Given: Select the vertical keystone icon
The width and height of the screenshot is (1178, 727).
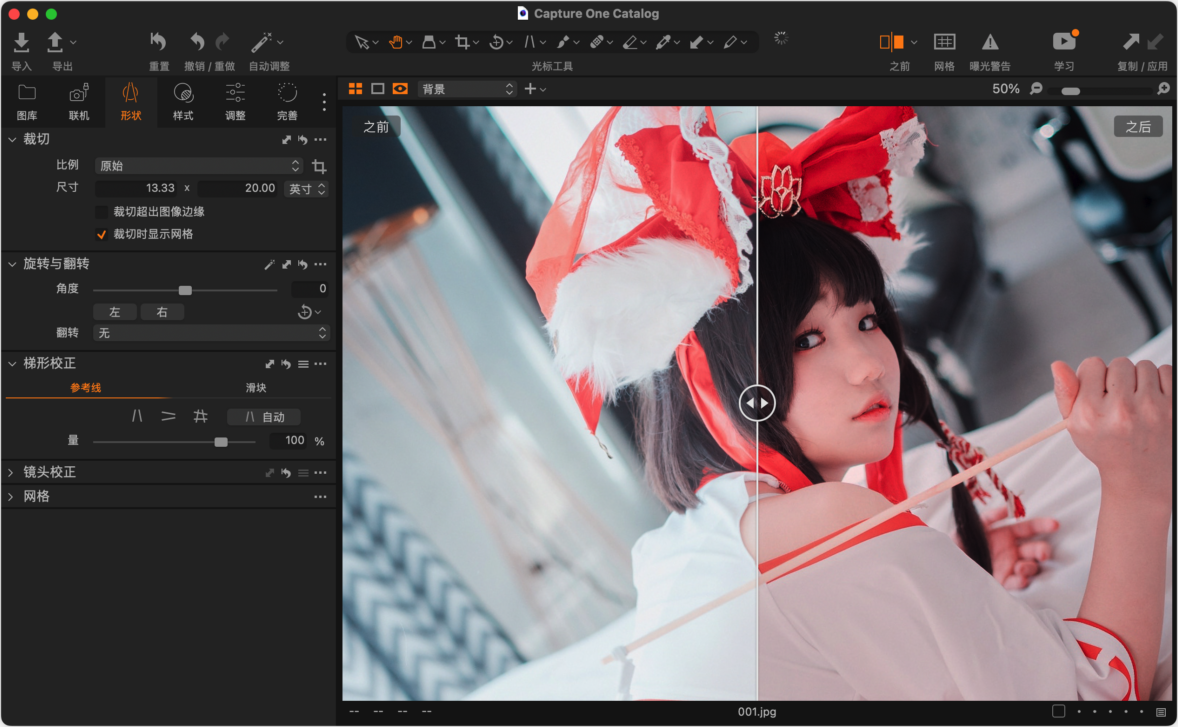Looking at the screenshot, I should click(137, 417).
